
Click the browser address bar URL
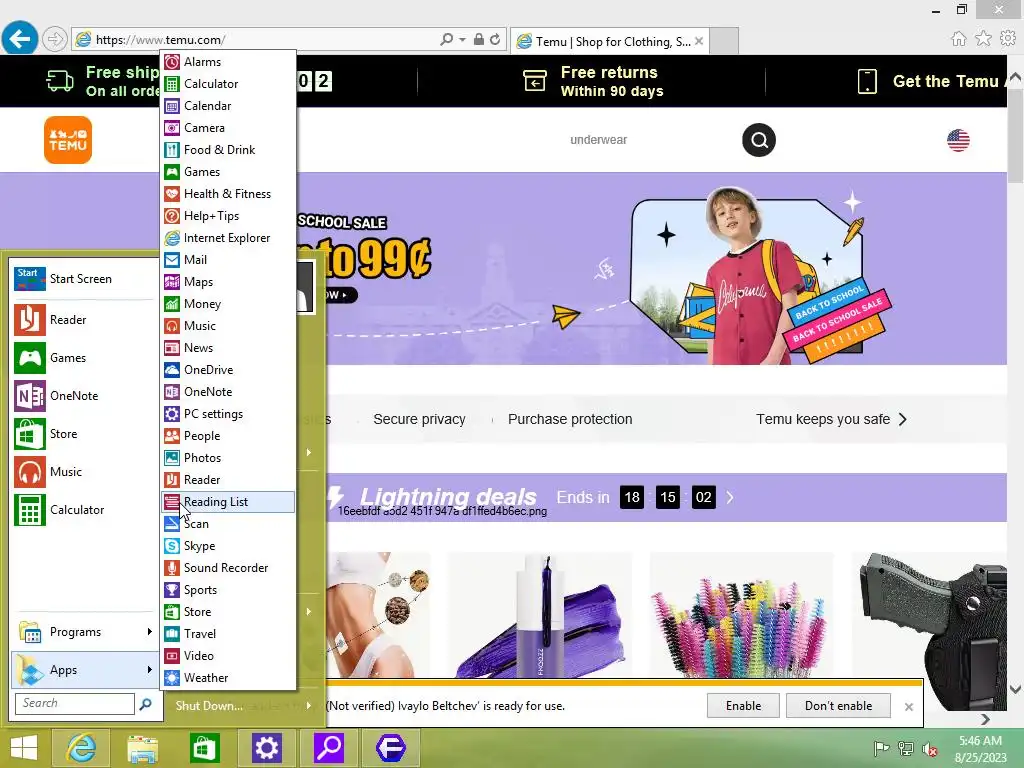point(160,40)
